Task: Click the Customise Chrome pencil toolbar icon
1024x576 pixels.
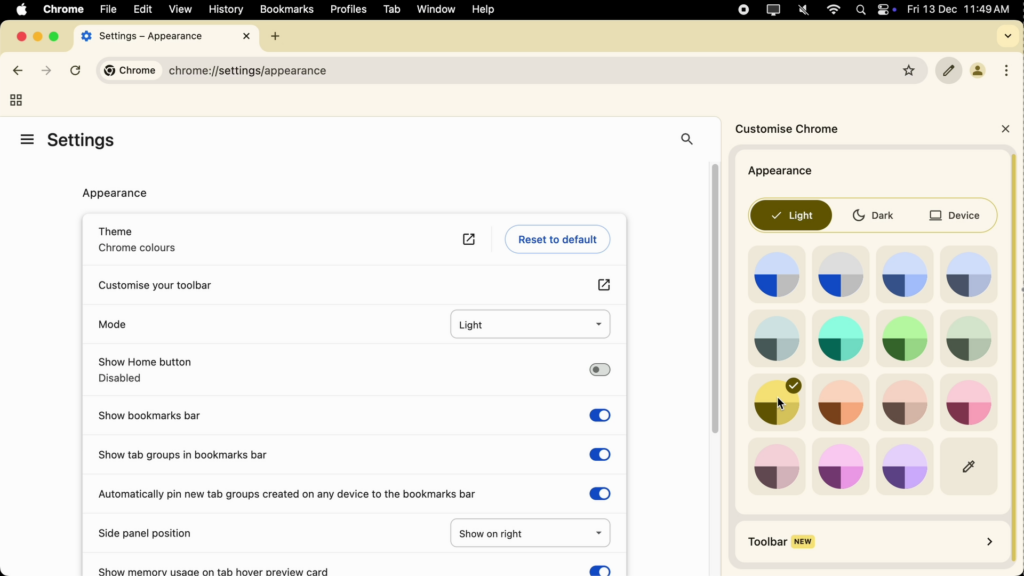Action: tap(948, 71)
